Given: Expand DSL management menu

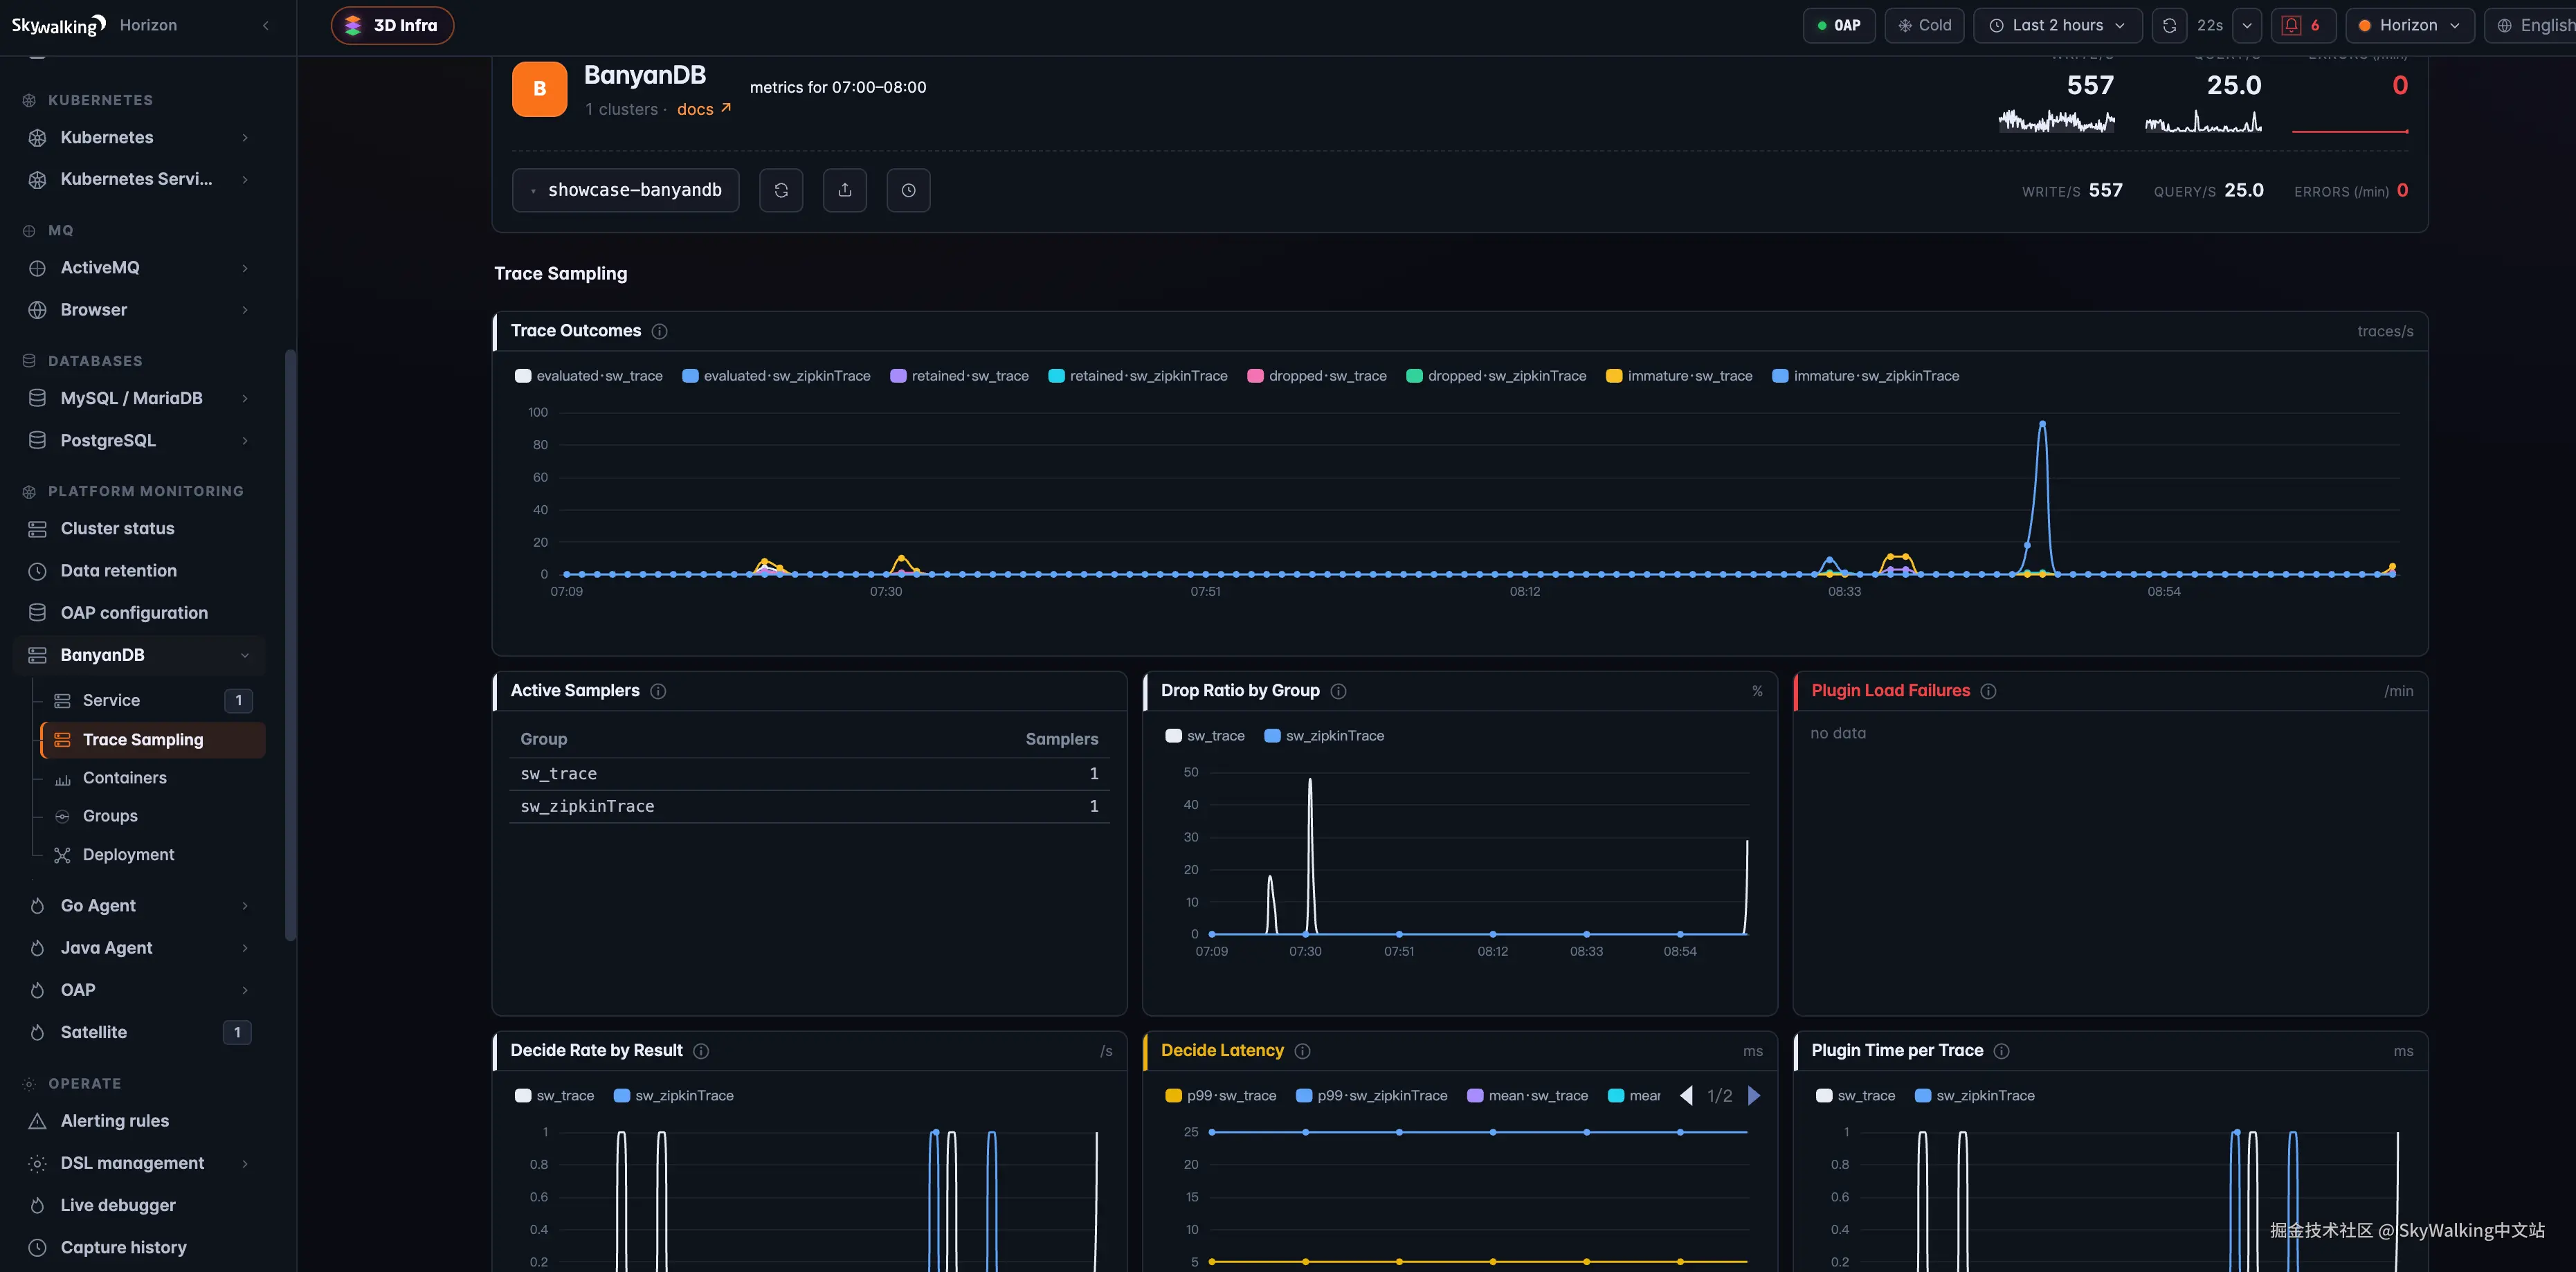Looking at the screenshot, I should coord(140,1163).
